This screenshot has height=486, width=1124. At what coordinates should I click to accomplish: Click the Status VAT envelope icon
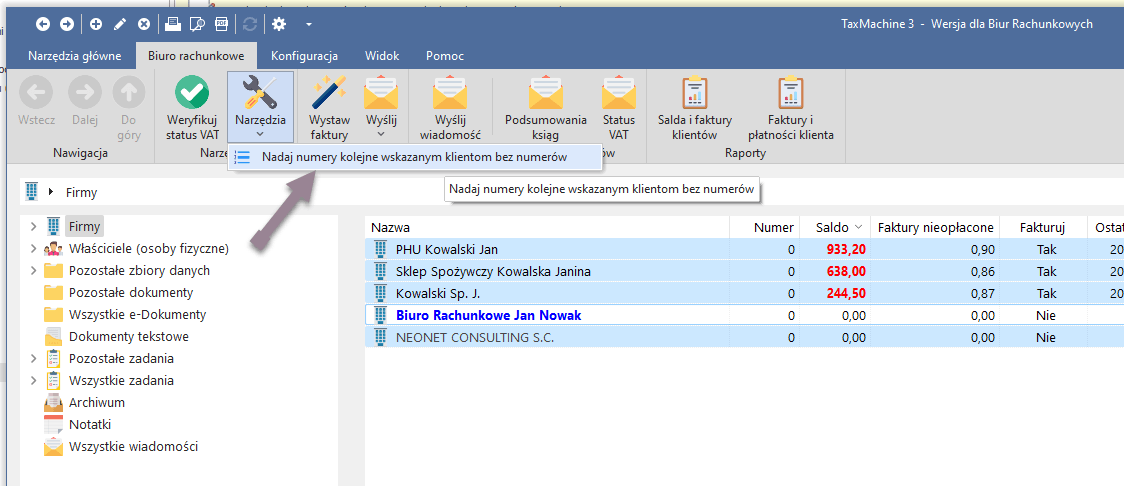pyautogui.click(x=618, y=93)
